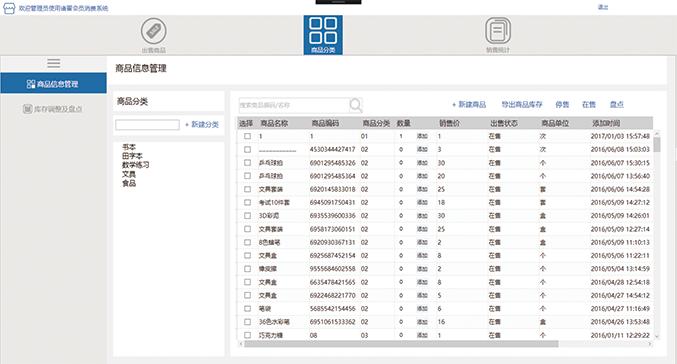Click the product code 6951061533362

click(332, 322)
